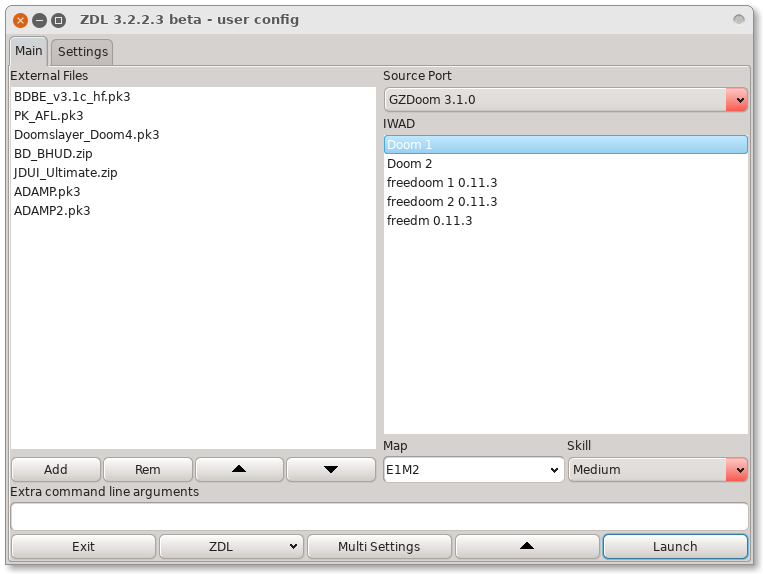Click the Add button

point(55,469)
